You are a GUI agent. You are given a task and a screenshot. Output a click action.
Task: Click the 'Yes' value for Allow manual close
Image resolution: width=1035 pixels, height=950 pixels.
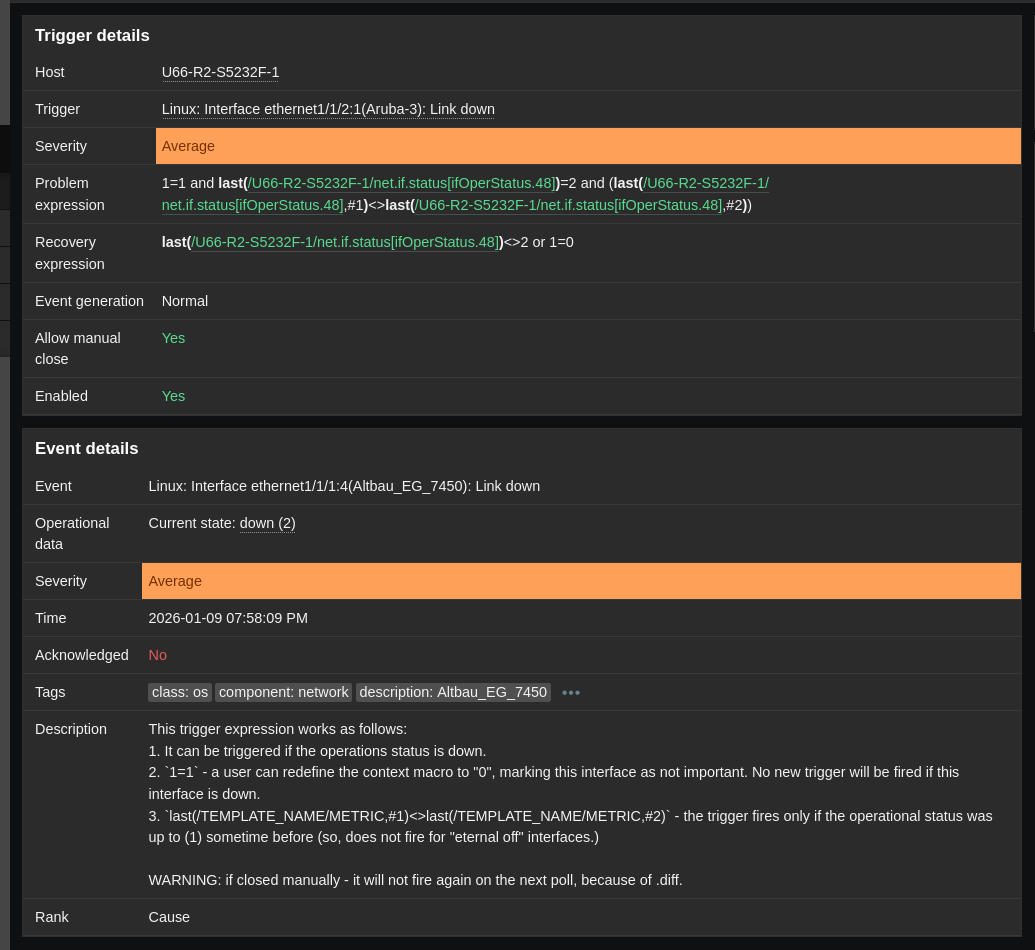click(173, 338)
